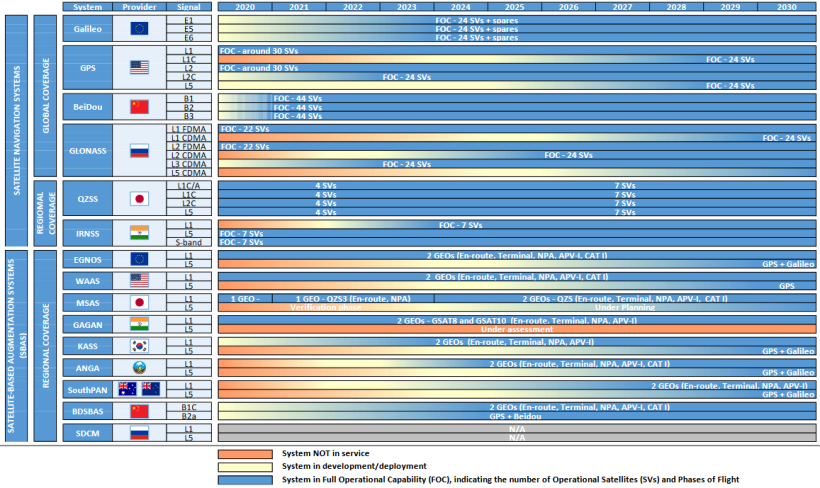Click the Australia flag in the SouthPAN row
This screenshot has height=488, width=820.
coord(127,389)
